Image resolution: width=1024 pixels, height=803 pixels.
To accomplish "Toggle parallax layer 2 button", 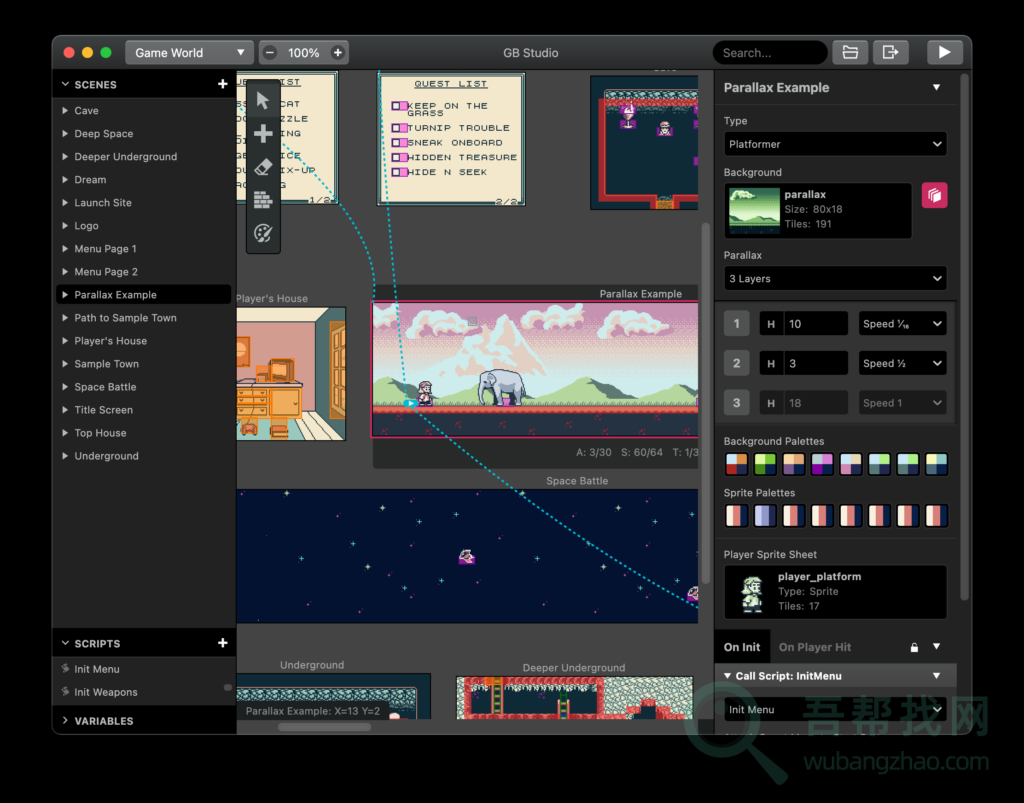I will pos(737,364).
